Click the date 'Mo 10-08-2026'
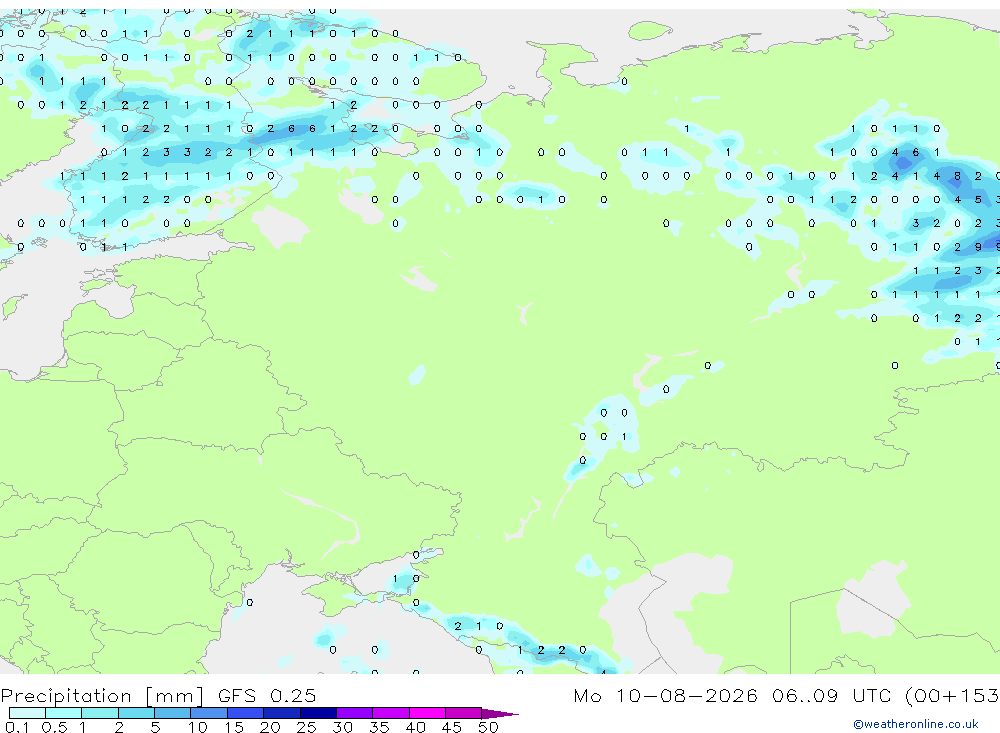The image size is (1000, 733). click(x=665, y=695)
